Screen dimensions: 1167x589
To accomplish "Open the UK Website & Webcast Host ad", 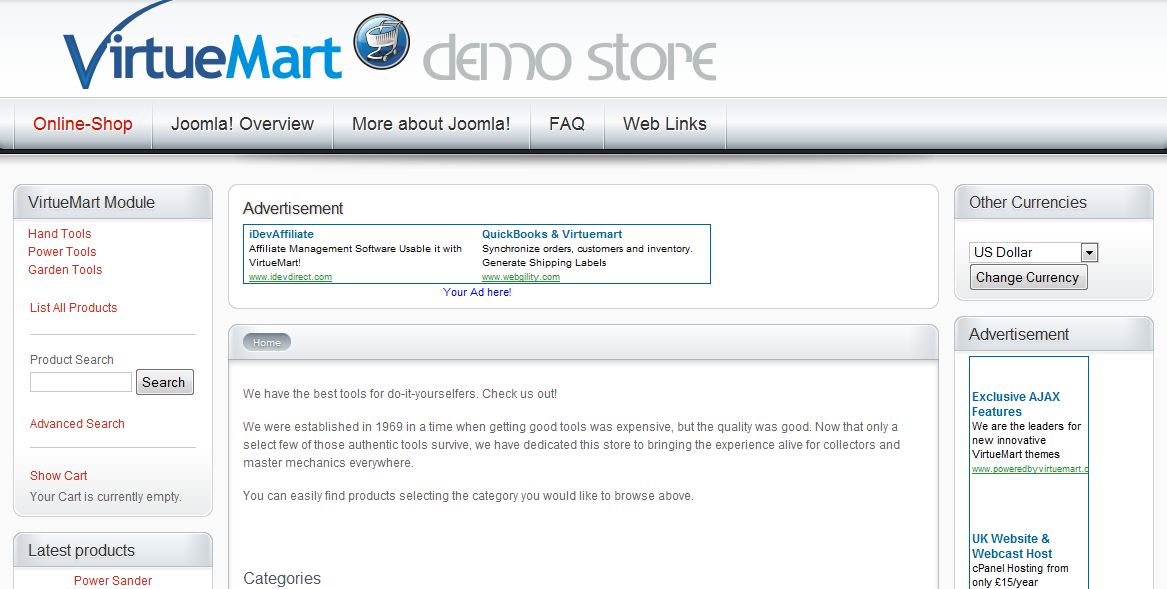I will [1012, 547].
